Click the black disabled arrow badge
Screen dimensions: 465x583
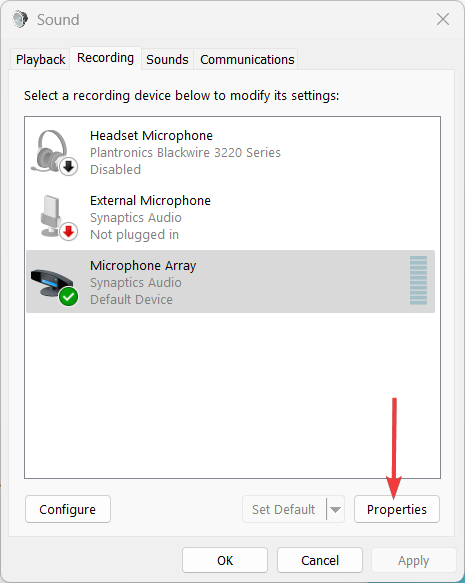click(x=68, y=167)
